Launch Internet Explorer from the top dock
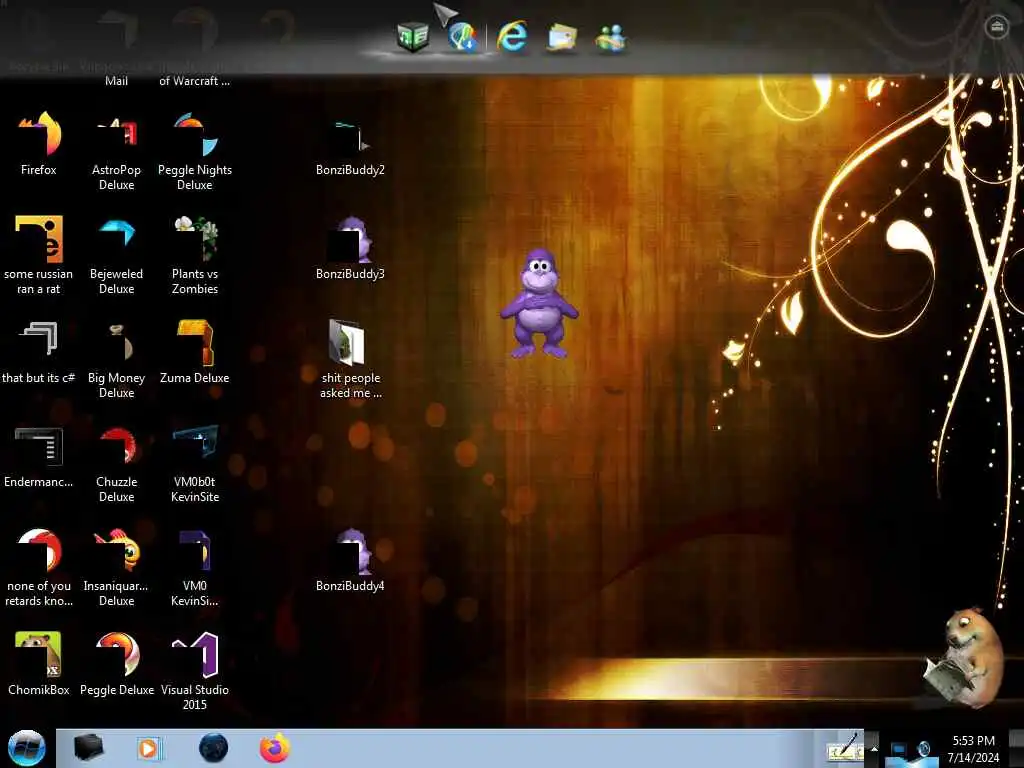1024x768 pixels. pyautogui.click(x=512, y=35)
